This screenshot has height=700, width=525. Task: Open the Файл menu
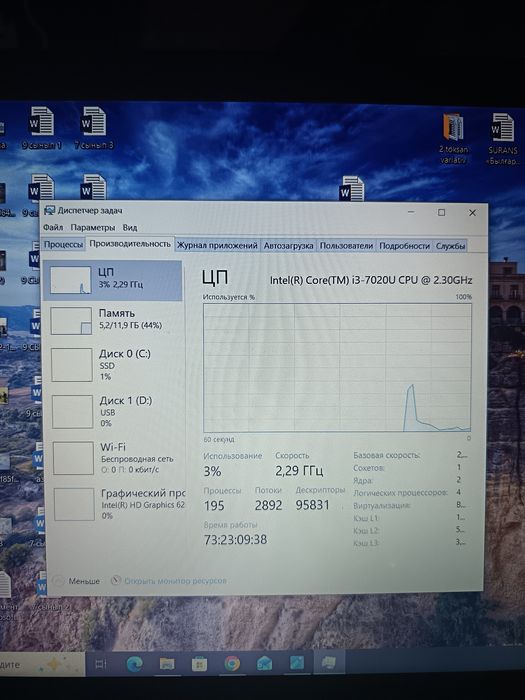(x=53, y=227)
